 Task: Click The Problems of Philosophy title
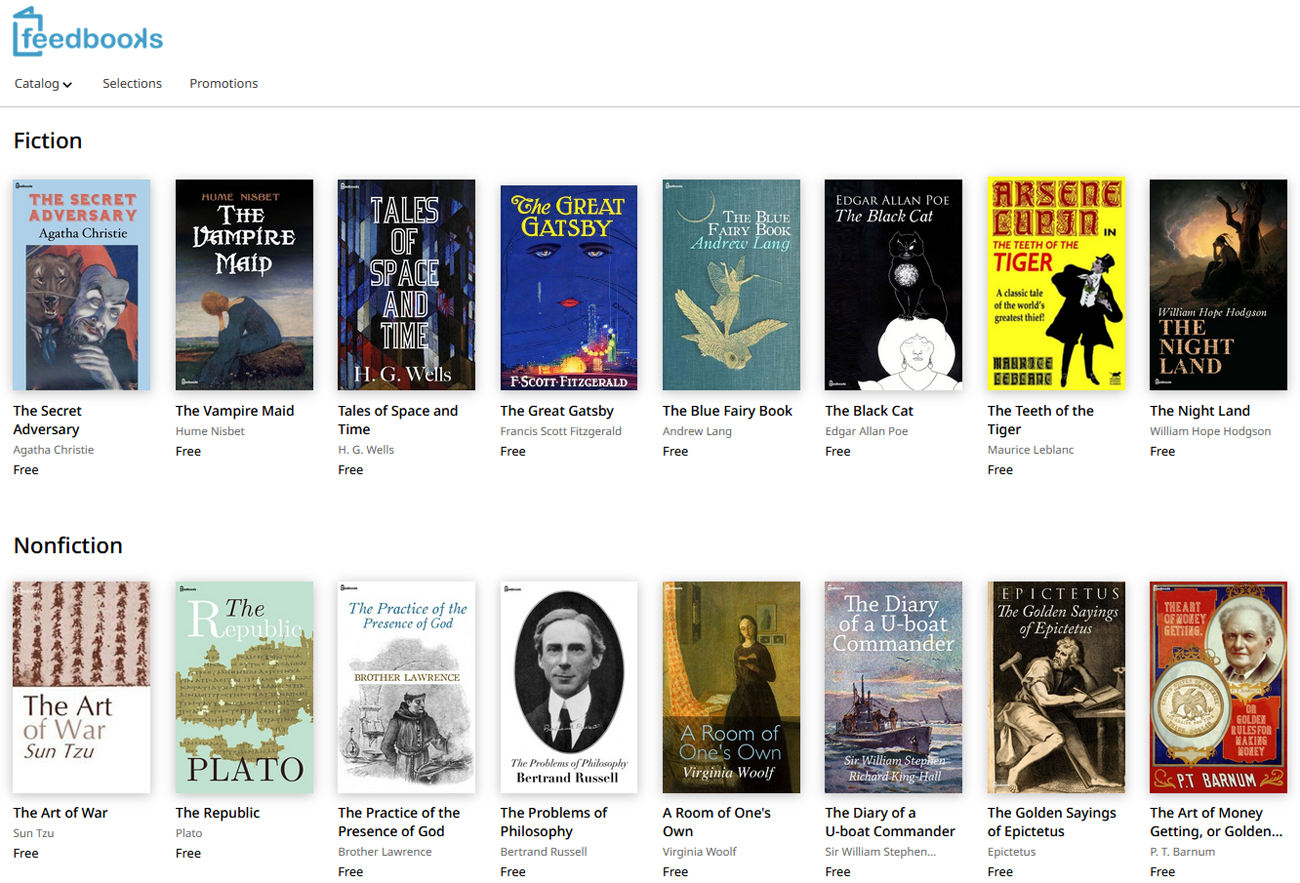(x=554, y=822)
